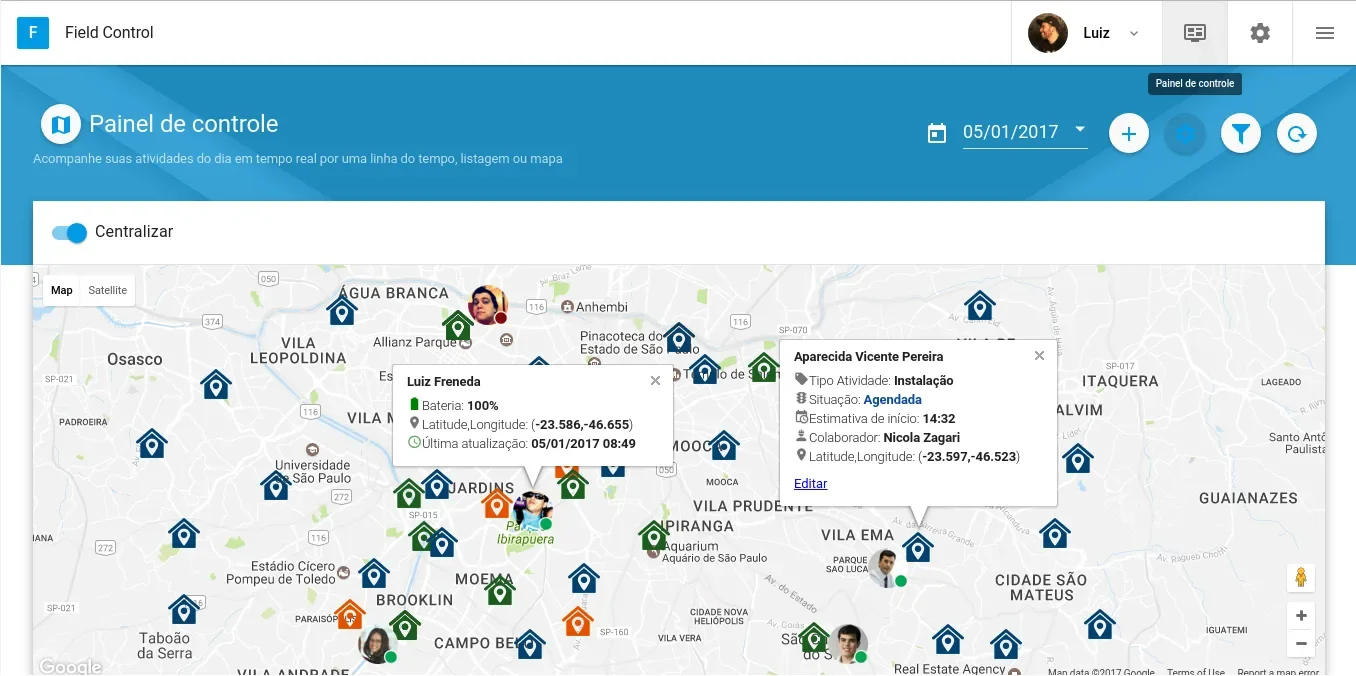The image size is (1356, 676).
Task: Open the hamburger menu in the top bar
Action: [x=1325, y=33]
